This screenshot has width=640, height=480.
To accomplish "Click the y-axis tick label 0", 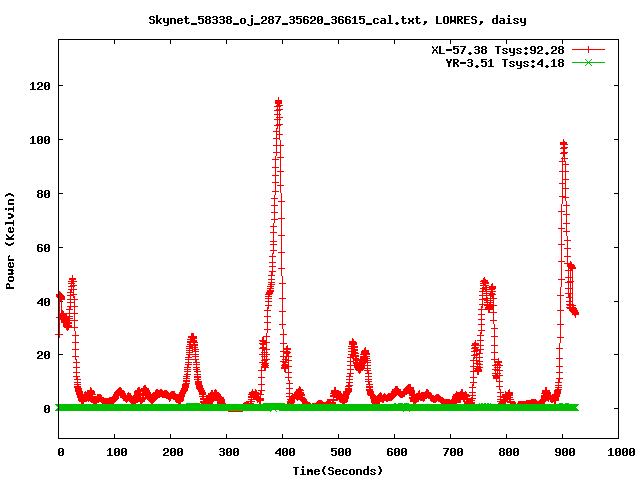I will 47,409.
